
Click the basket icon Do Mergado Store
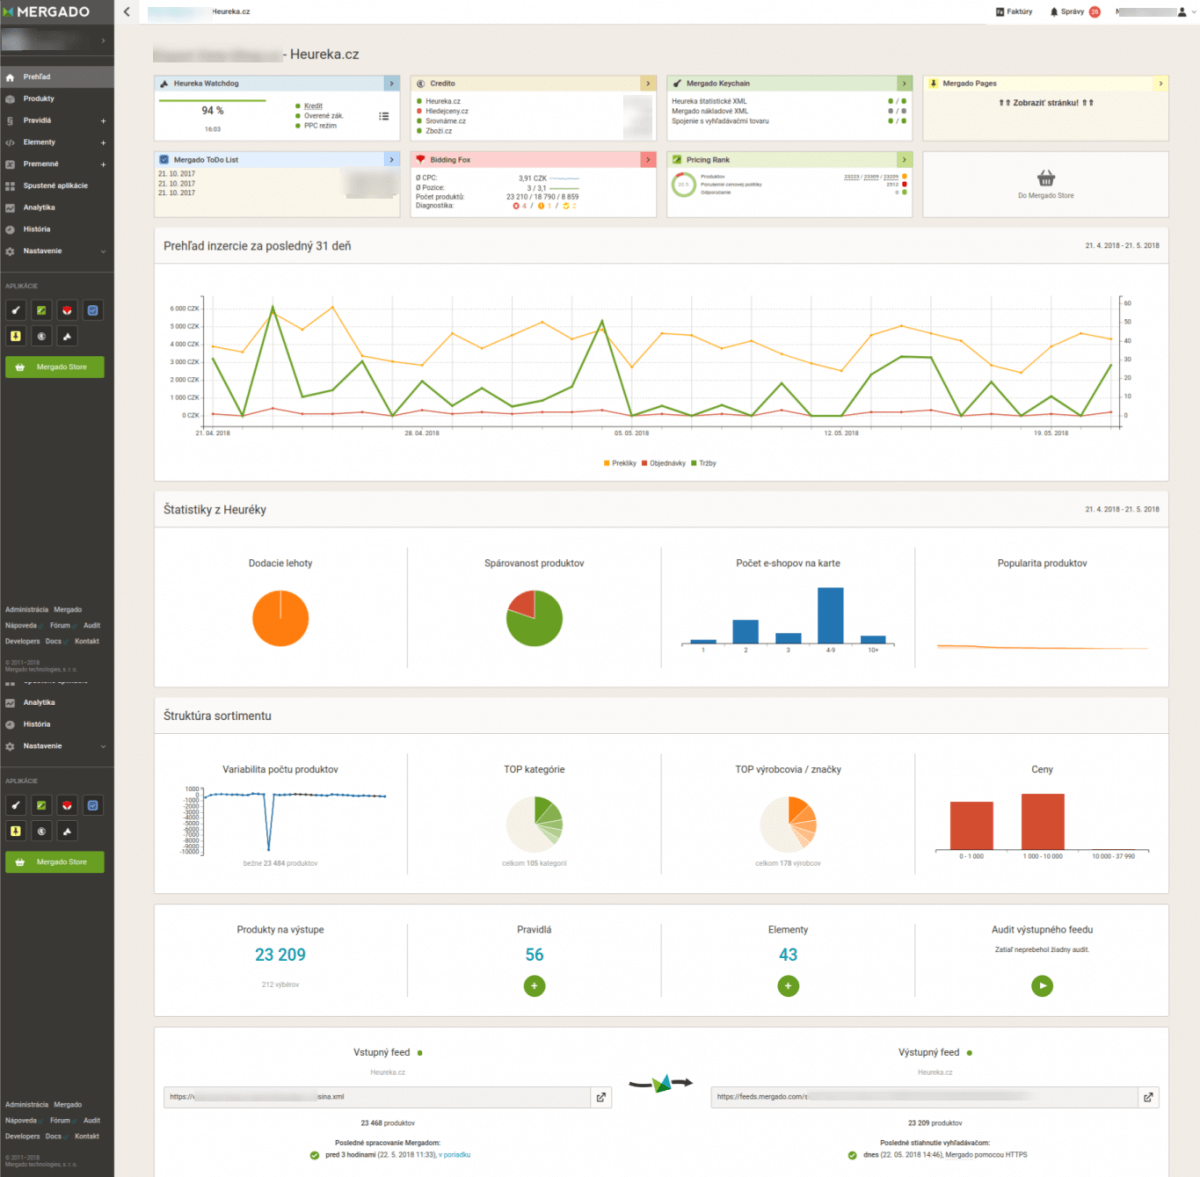(x=1045, y=178)
